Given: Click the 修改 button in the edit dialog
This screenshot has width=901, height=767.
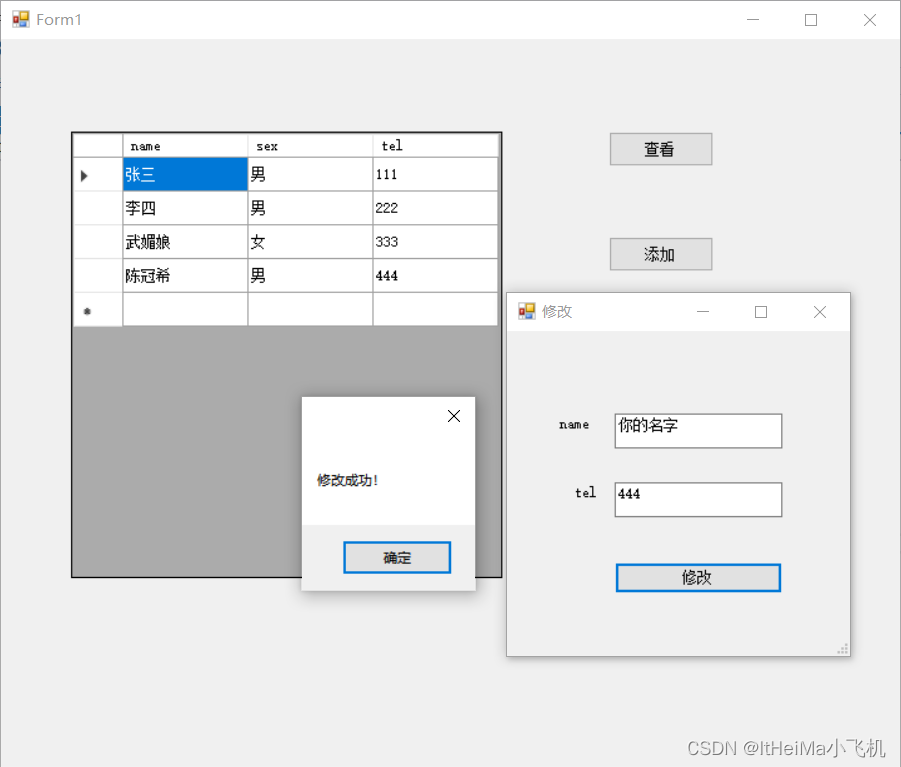Looking at the screenshot, I should pyautogui.click(x=697, y=577).
